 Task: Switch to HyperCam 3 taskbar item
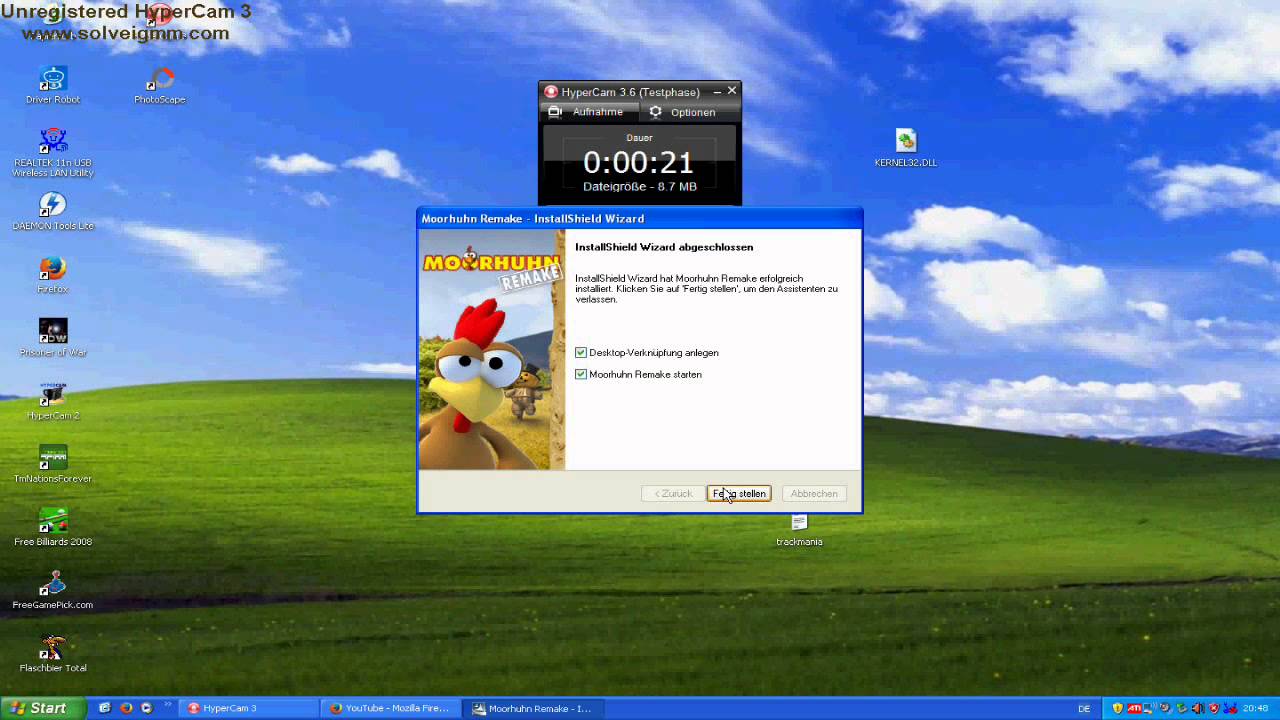coord(250,708)
